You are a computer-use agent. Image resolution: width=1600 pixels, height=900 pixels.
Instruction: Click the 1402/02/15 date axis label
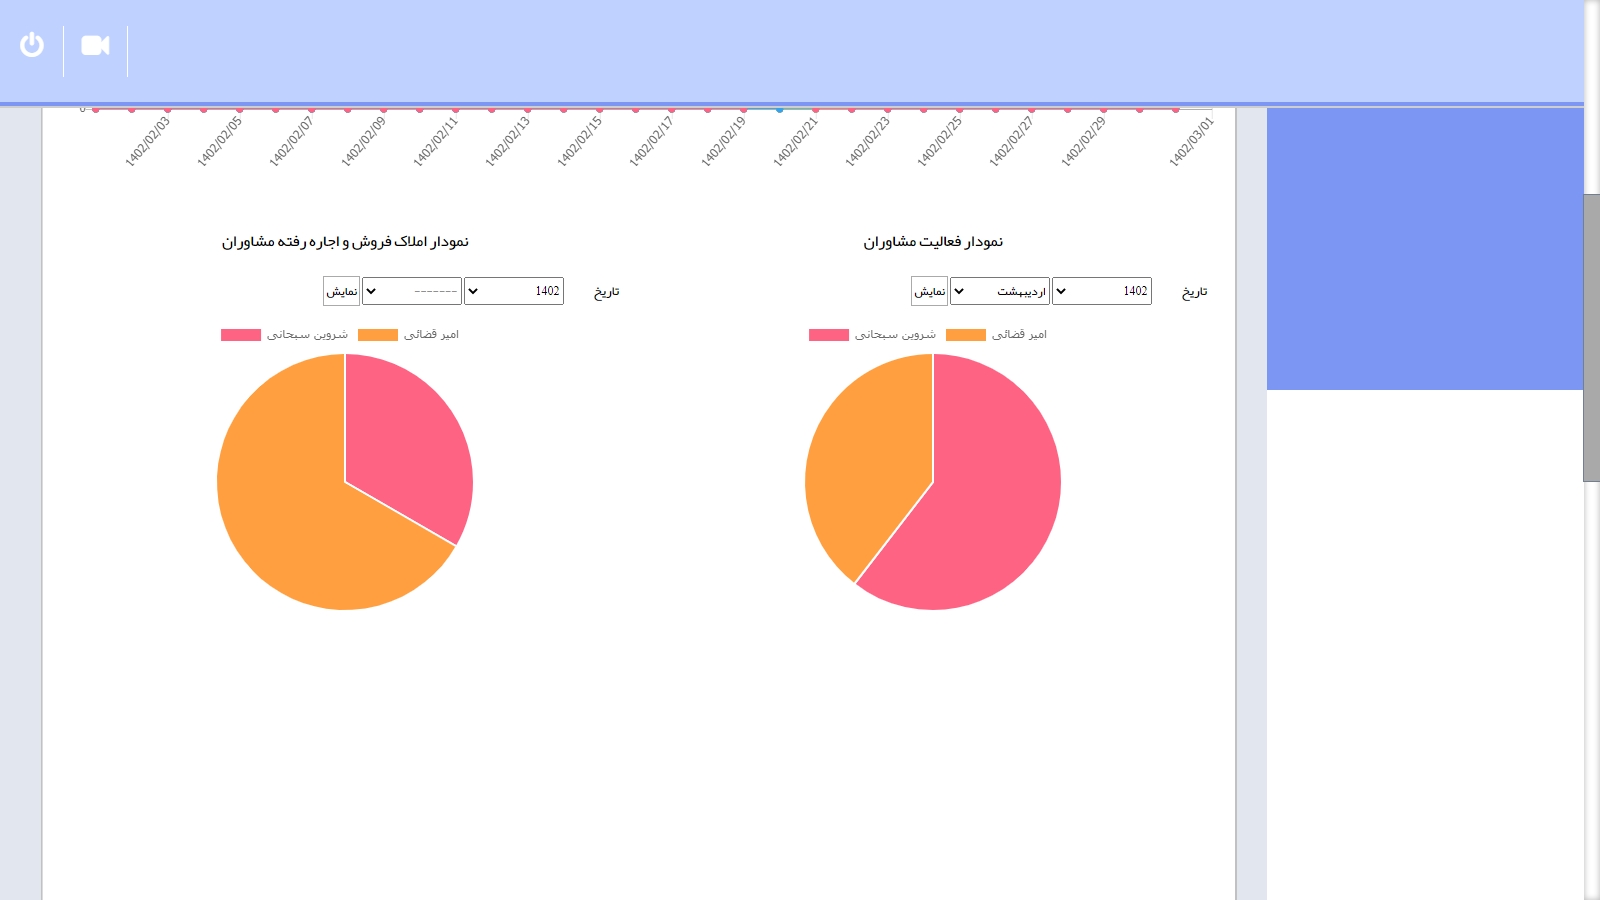[x=580, y=141]
